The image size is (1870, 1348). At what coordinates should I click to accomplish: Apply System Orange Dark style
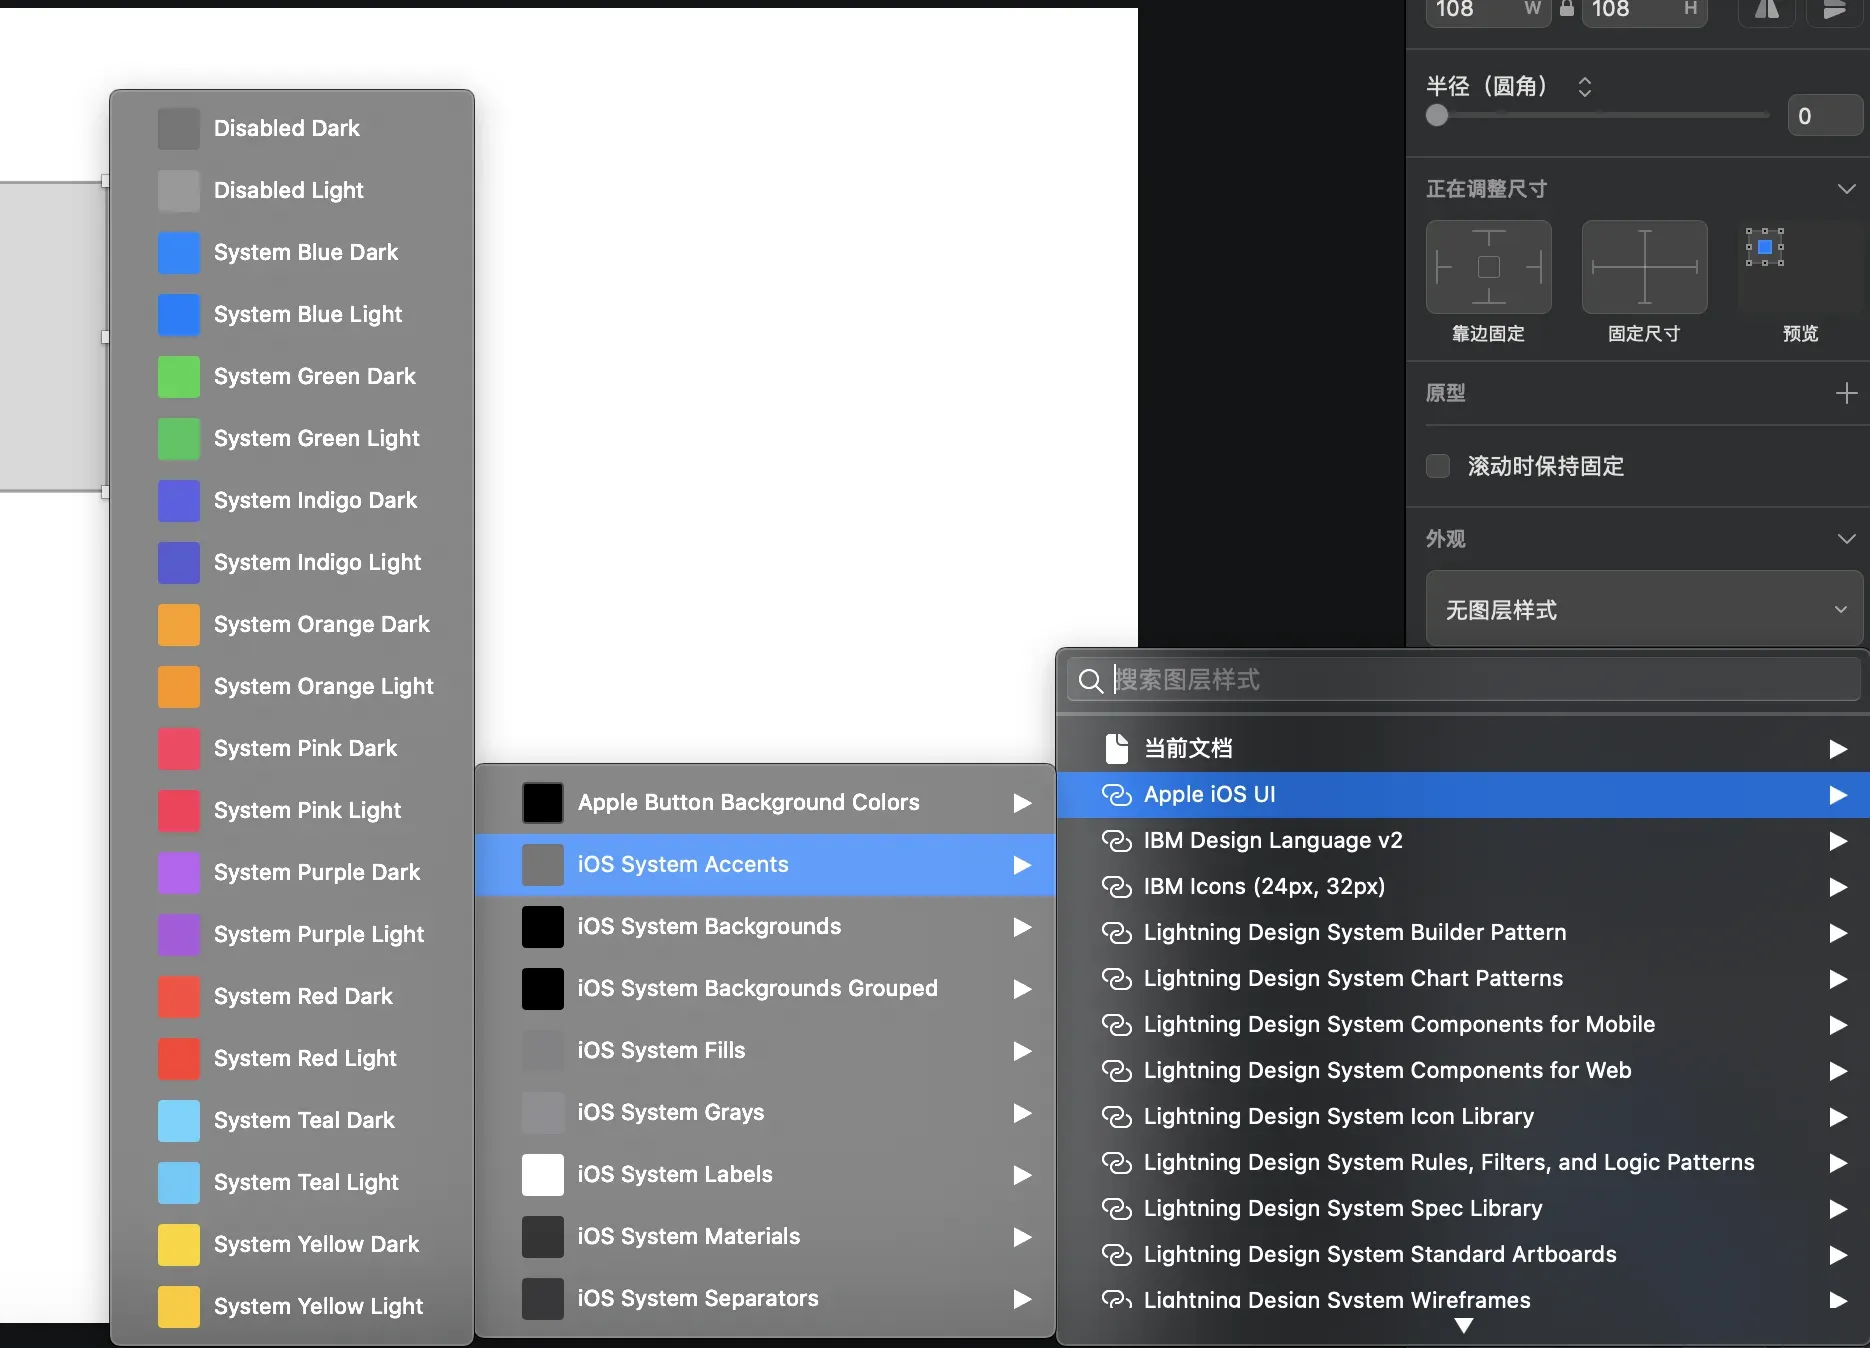pos(291,624)
